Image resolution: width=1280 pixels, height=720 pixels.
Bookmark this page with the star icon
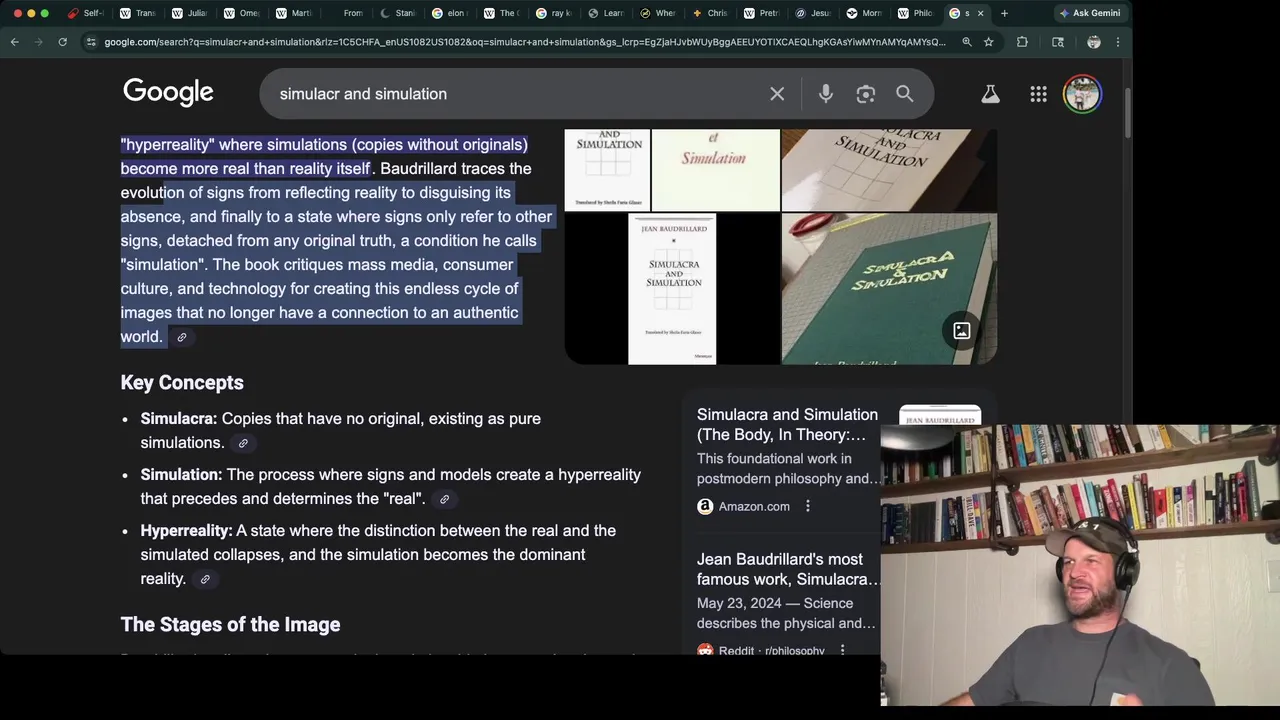click(988, 42)
